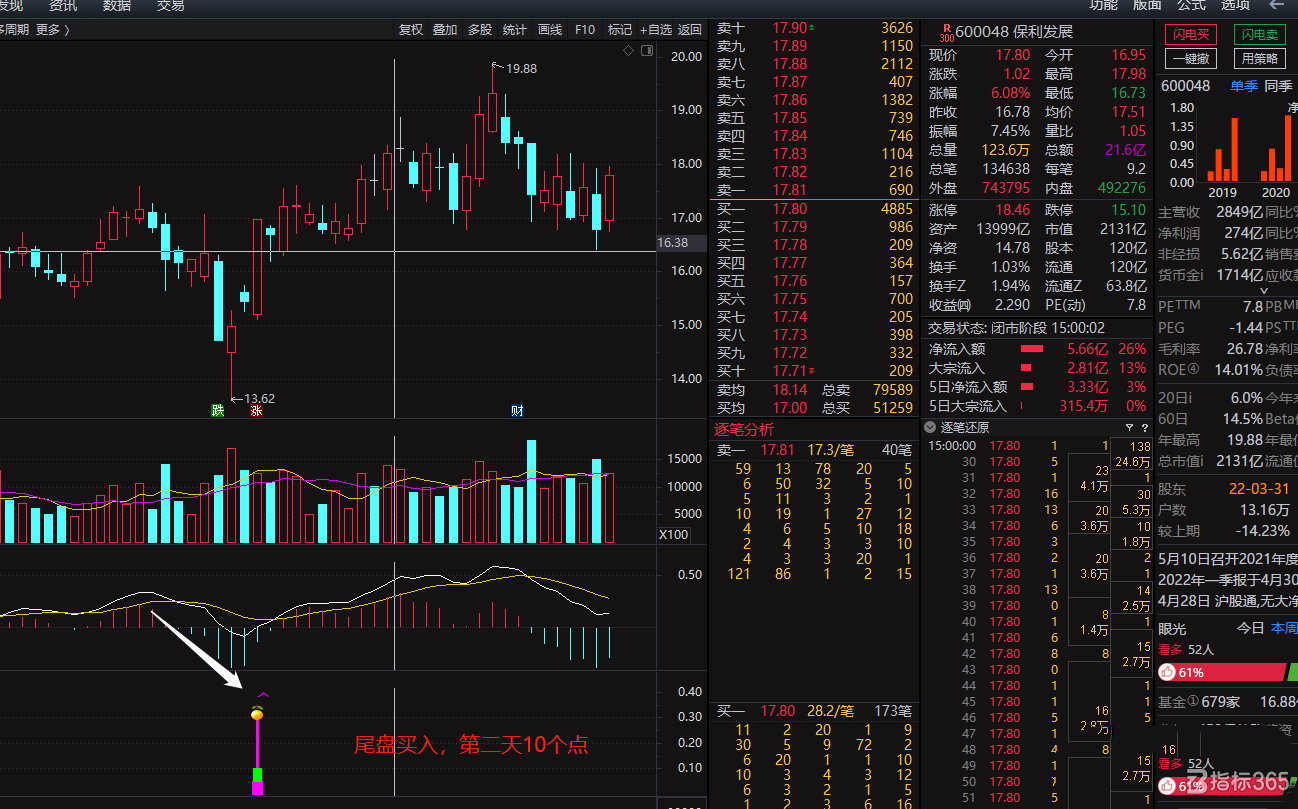This screenshot has height=809, width=1298.
Task: Open the 数据 menu
Action: coord(117,6)
